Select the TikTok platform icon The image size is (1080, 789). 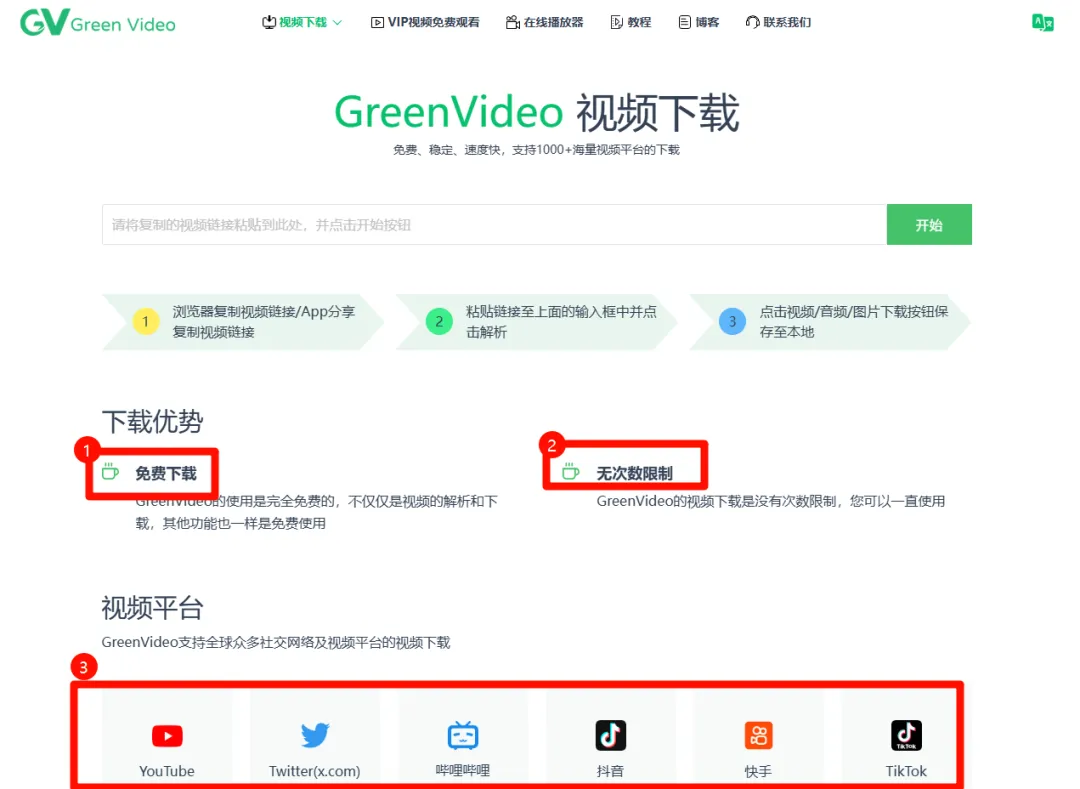click(906, 735)
